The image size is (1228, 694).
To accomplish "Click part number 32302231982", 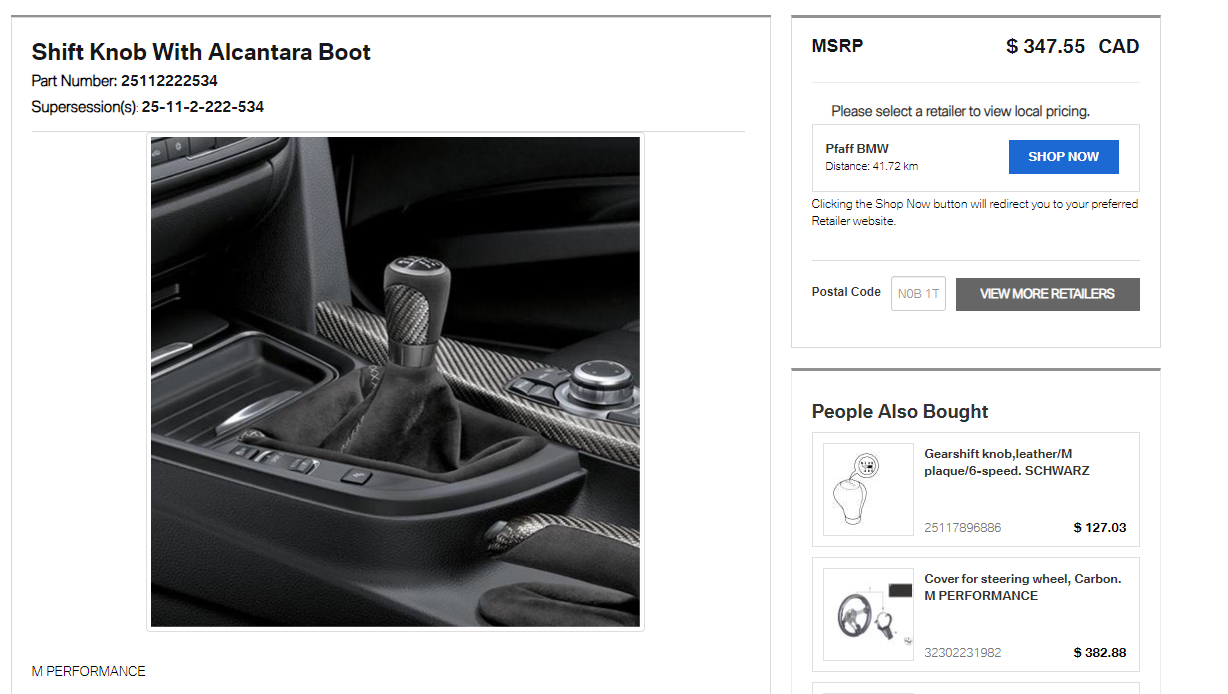I will [962, 653].
